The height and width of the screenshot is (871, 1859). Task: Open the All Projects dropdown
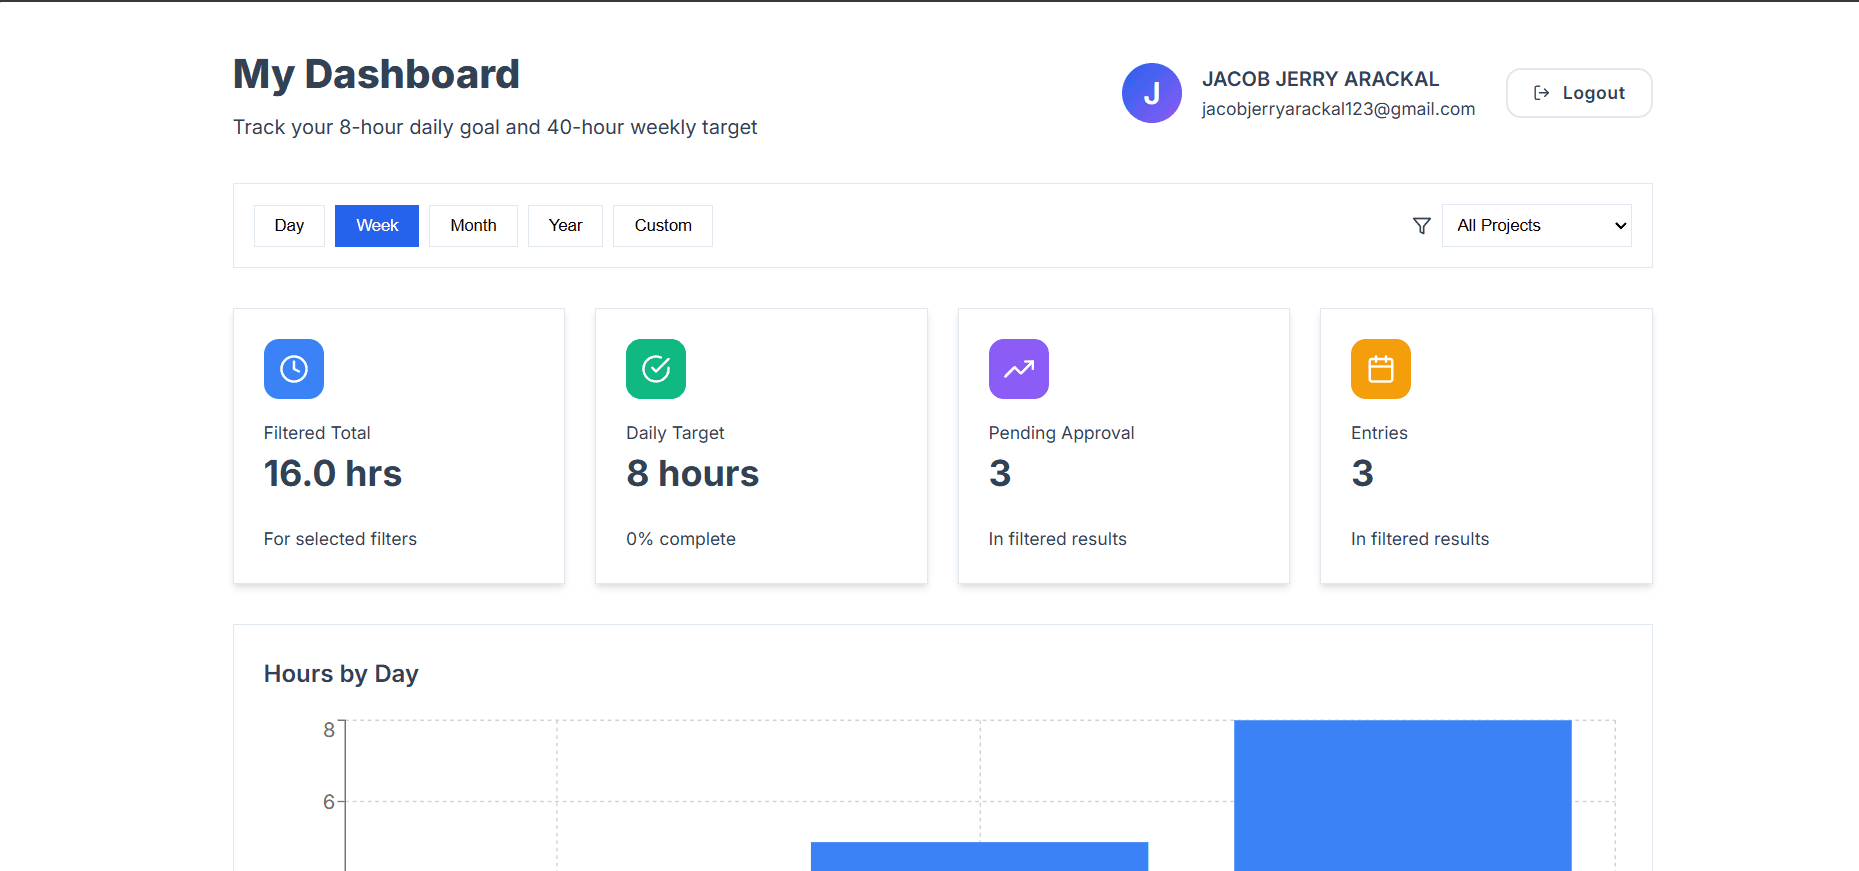(x=1536, y=226)
